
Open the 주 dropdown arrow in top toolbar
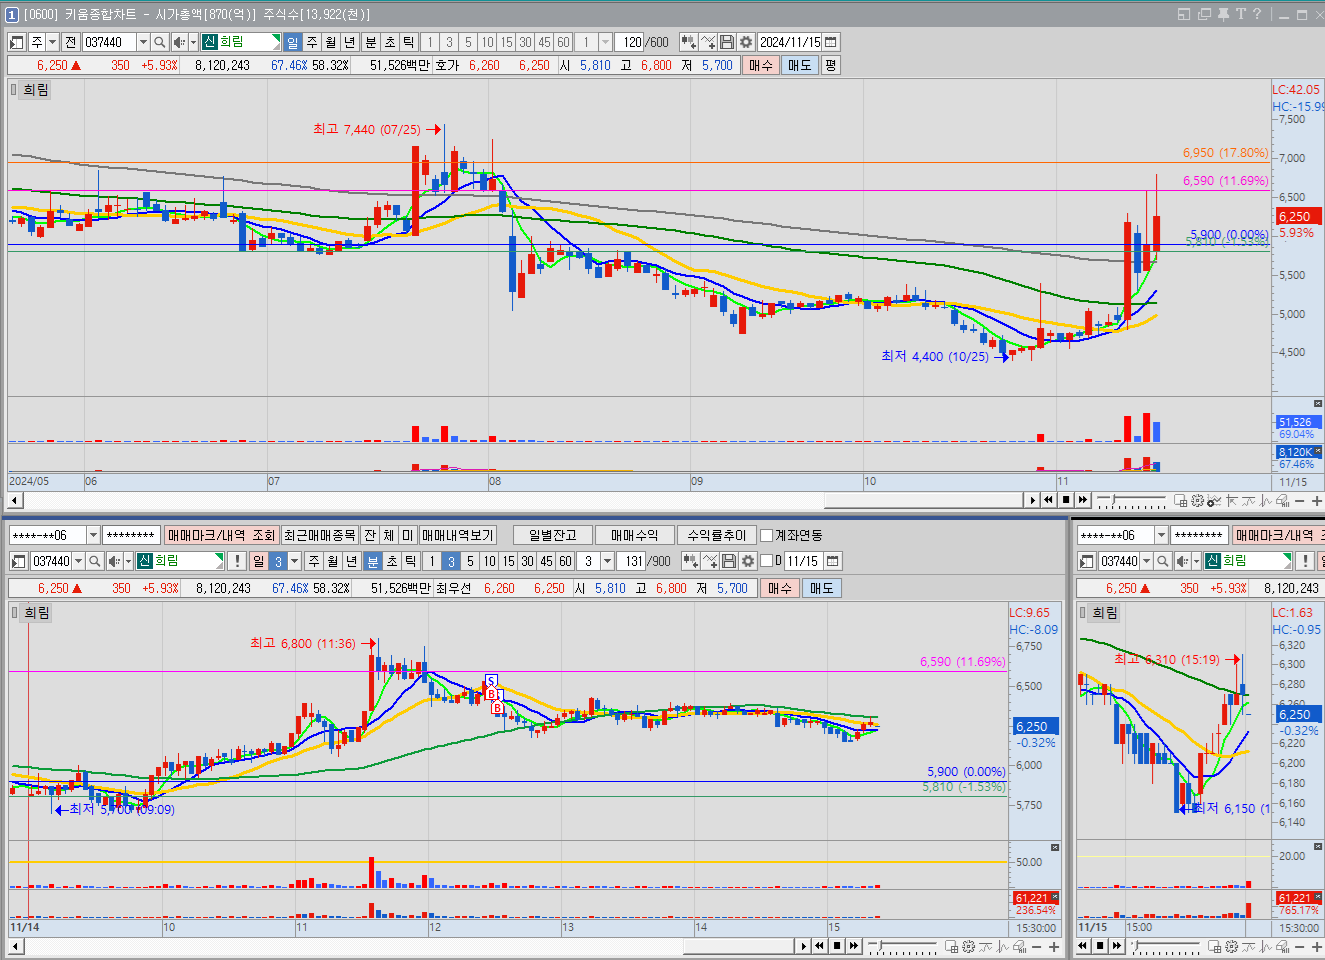(53, 42)
